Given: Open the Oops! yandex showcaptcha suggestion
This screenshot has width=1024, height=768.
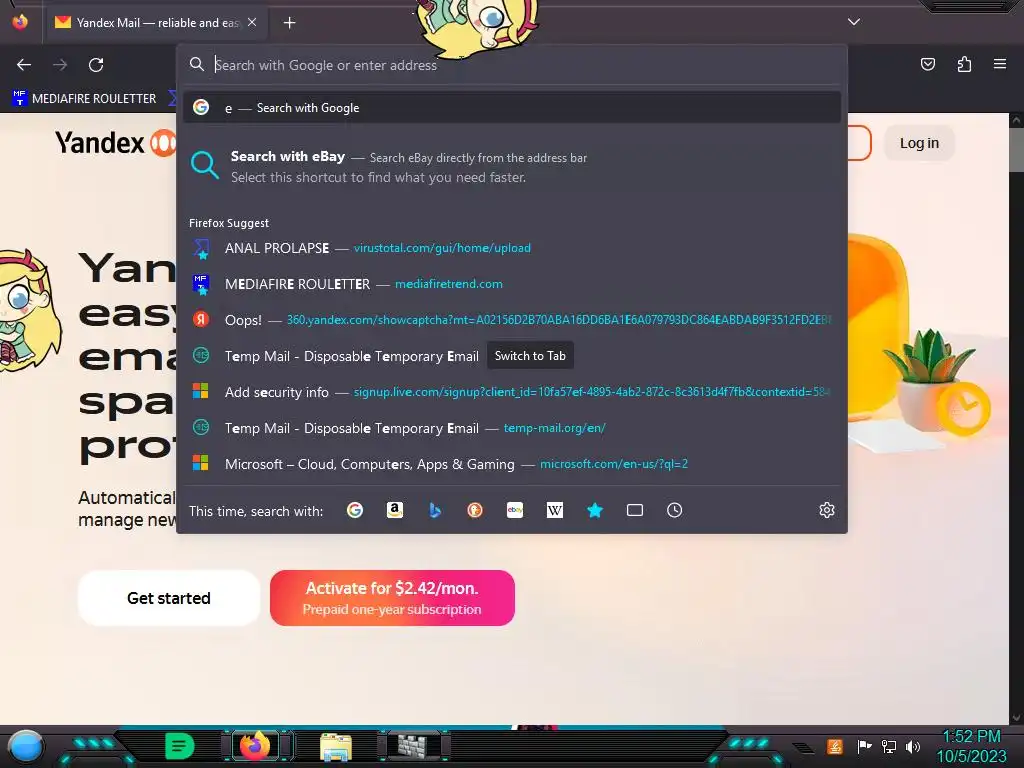Looking at the screenshot, I should (x=512, y=320).
